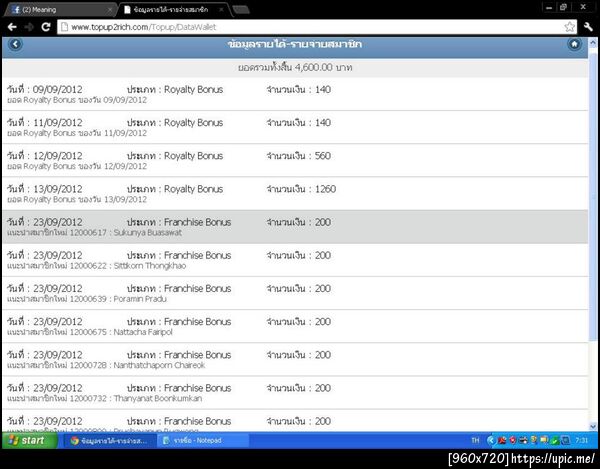Reload the page with refresh icon
The width and height of the screenshot is (600, 469).
click(46, 27)
